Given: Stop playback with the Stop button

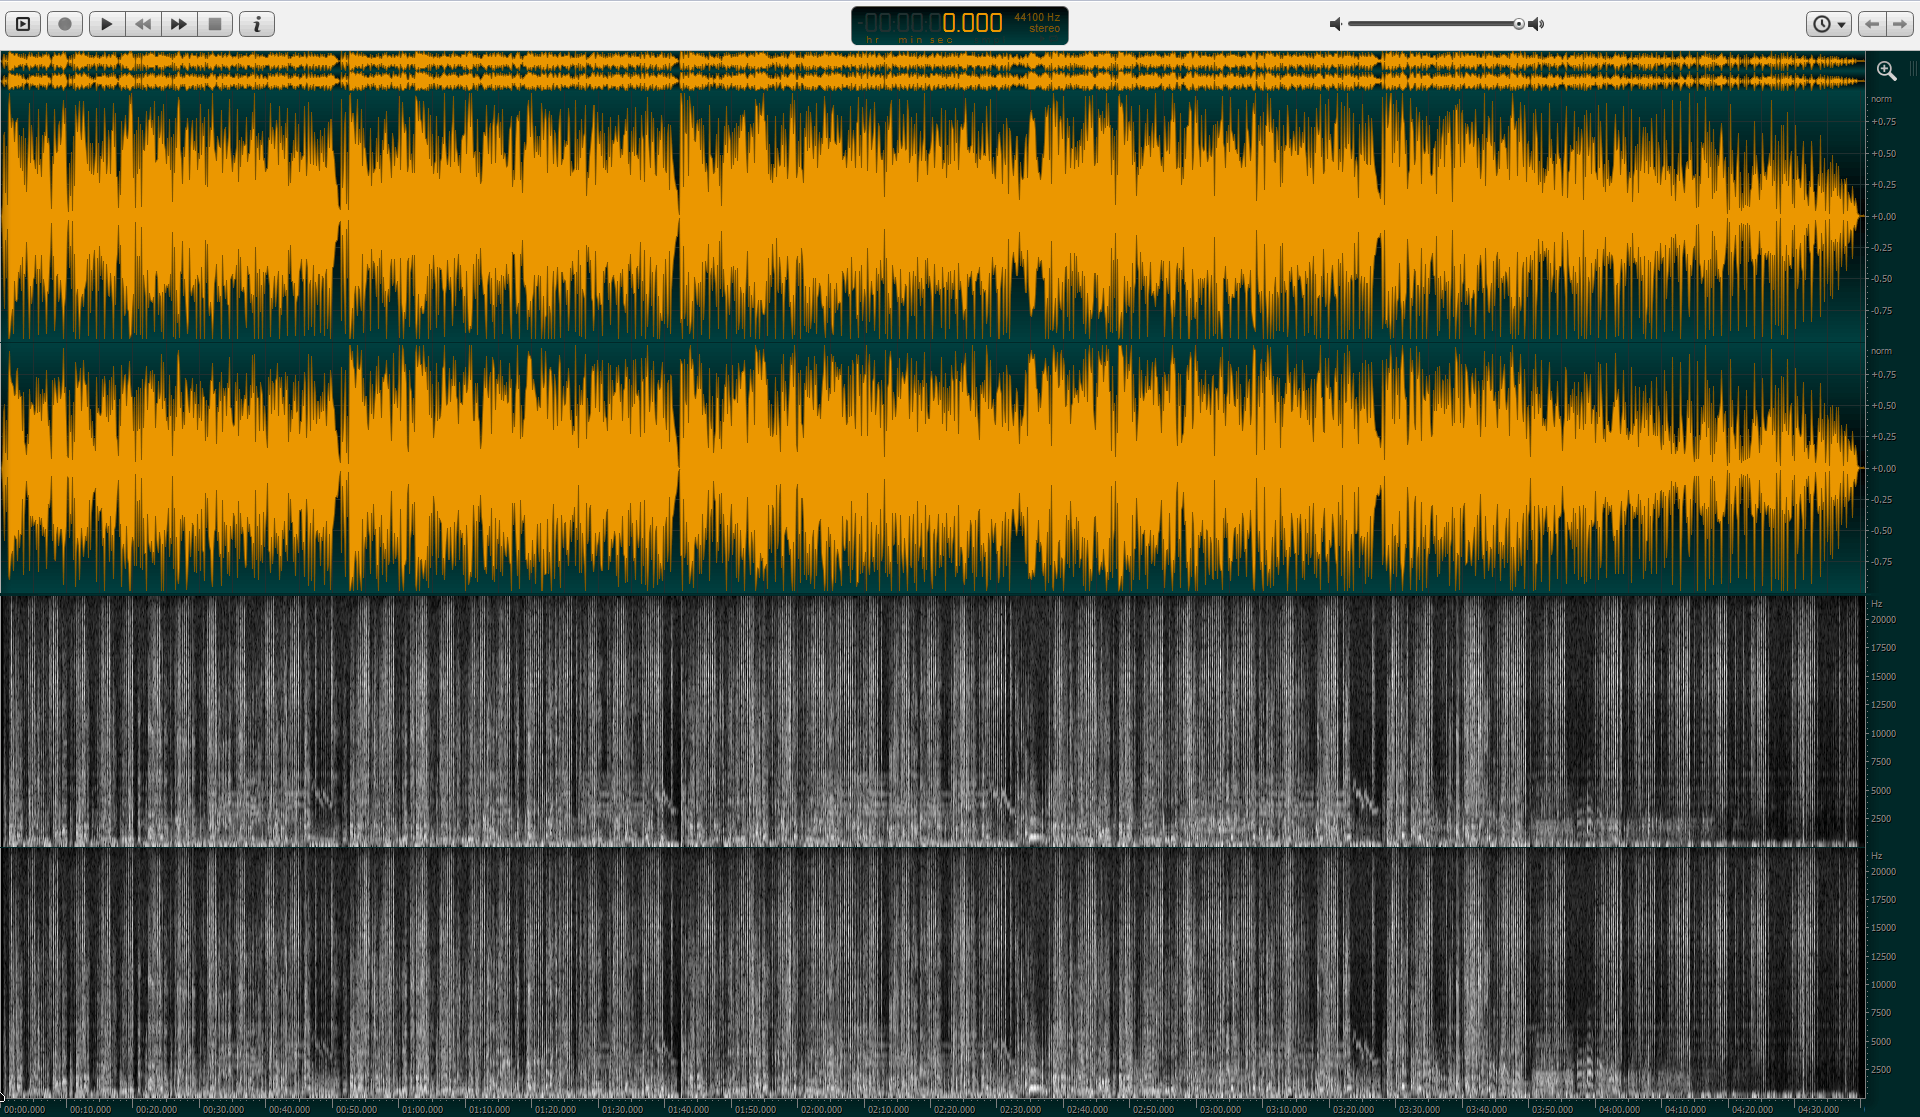Looking at the screenshot, I should 214,24.
